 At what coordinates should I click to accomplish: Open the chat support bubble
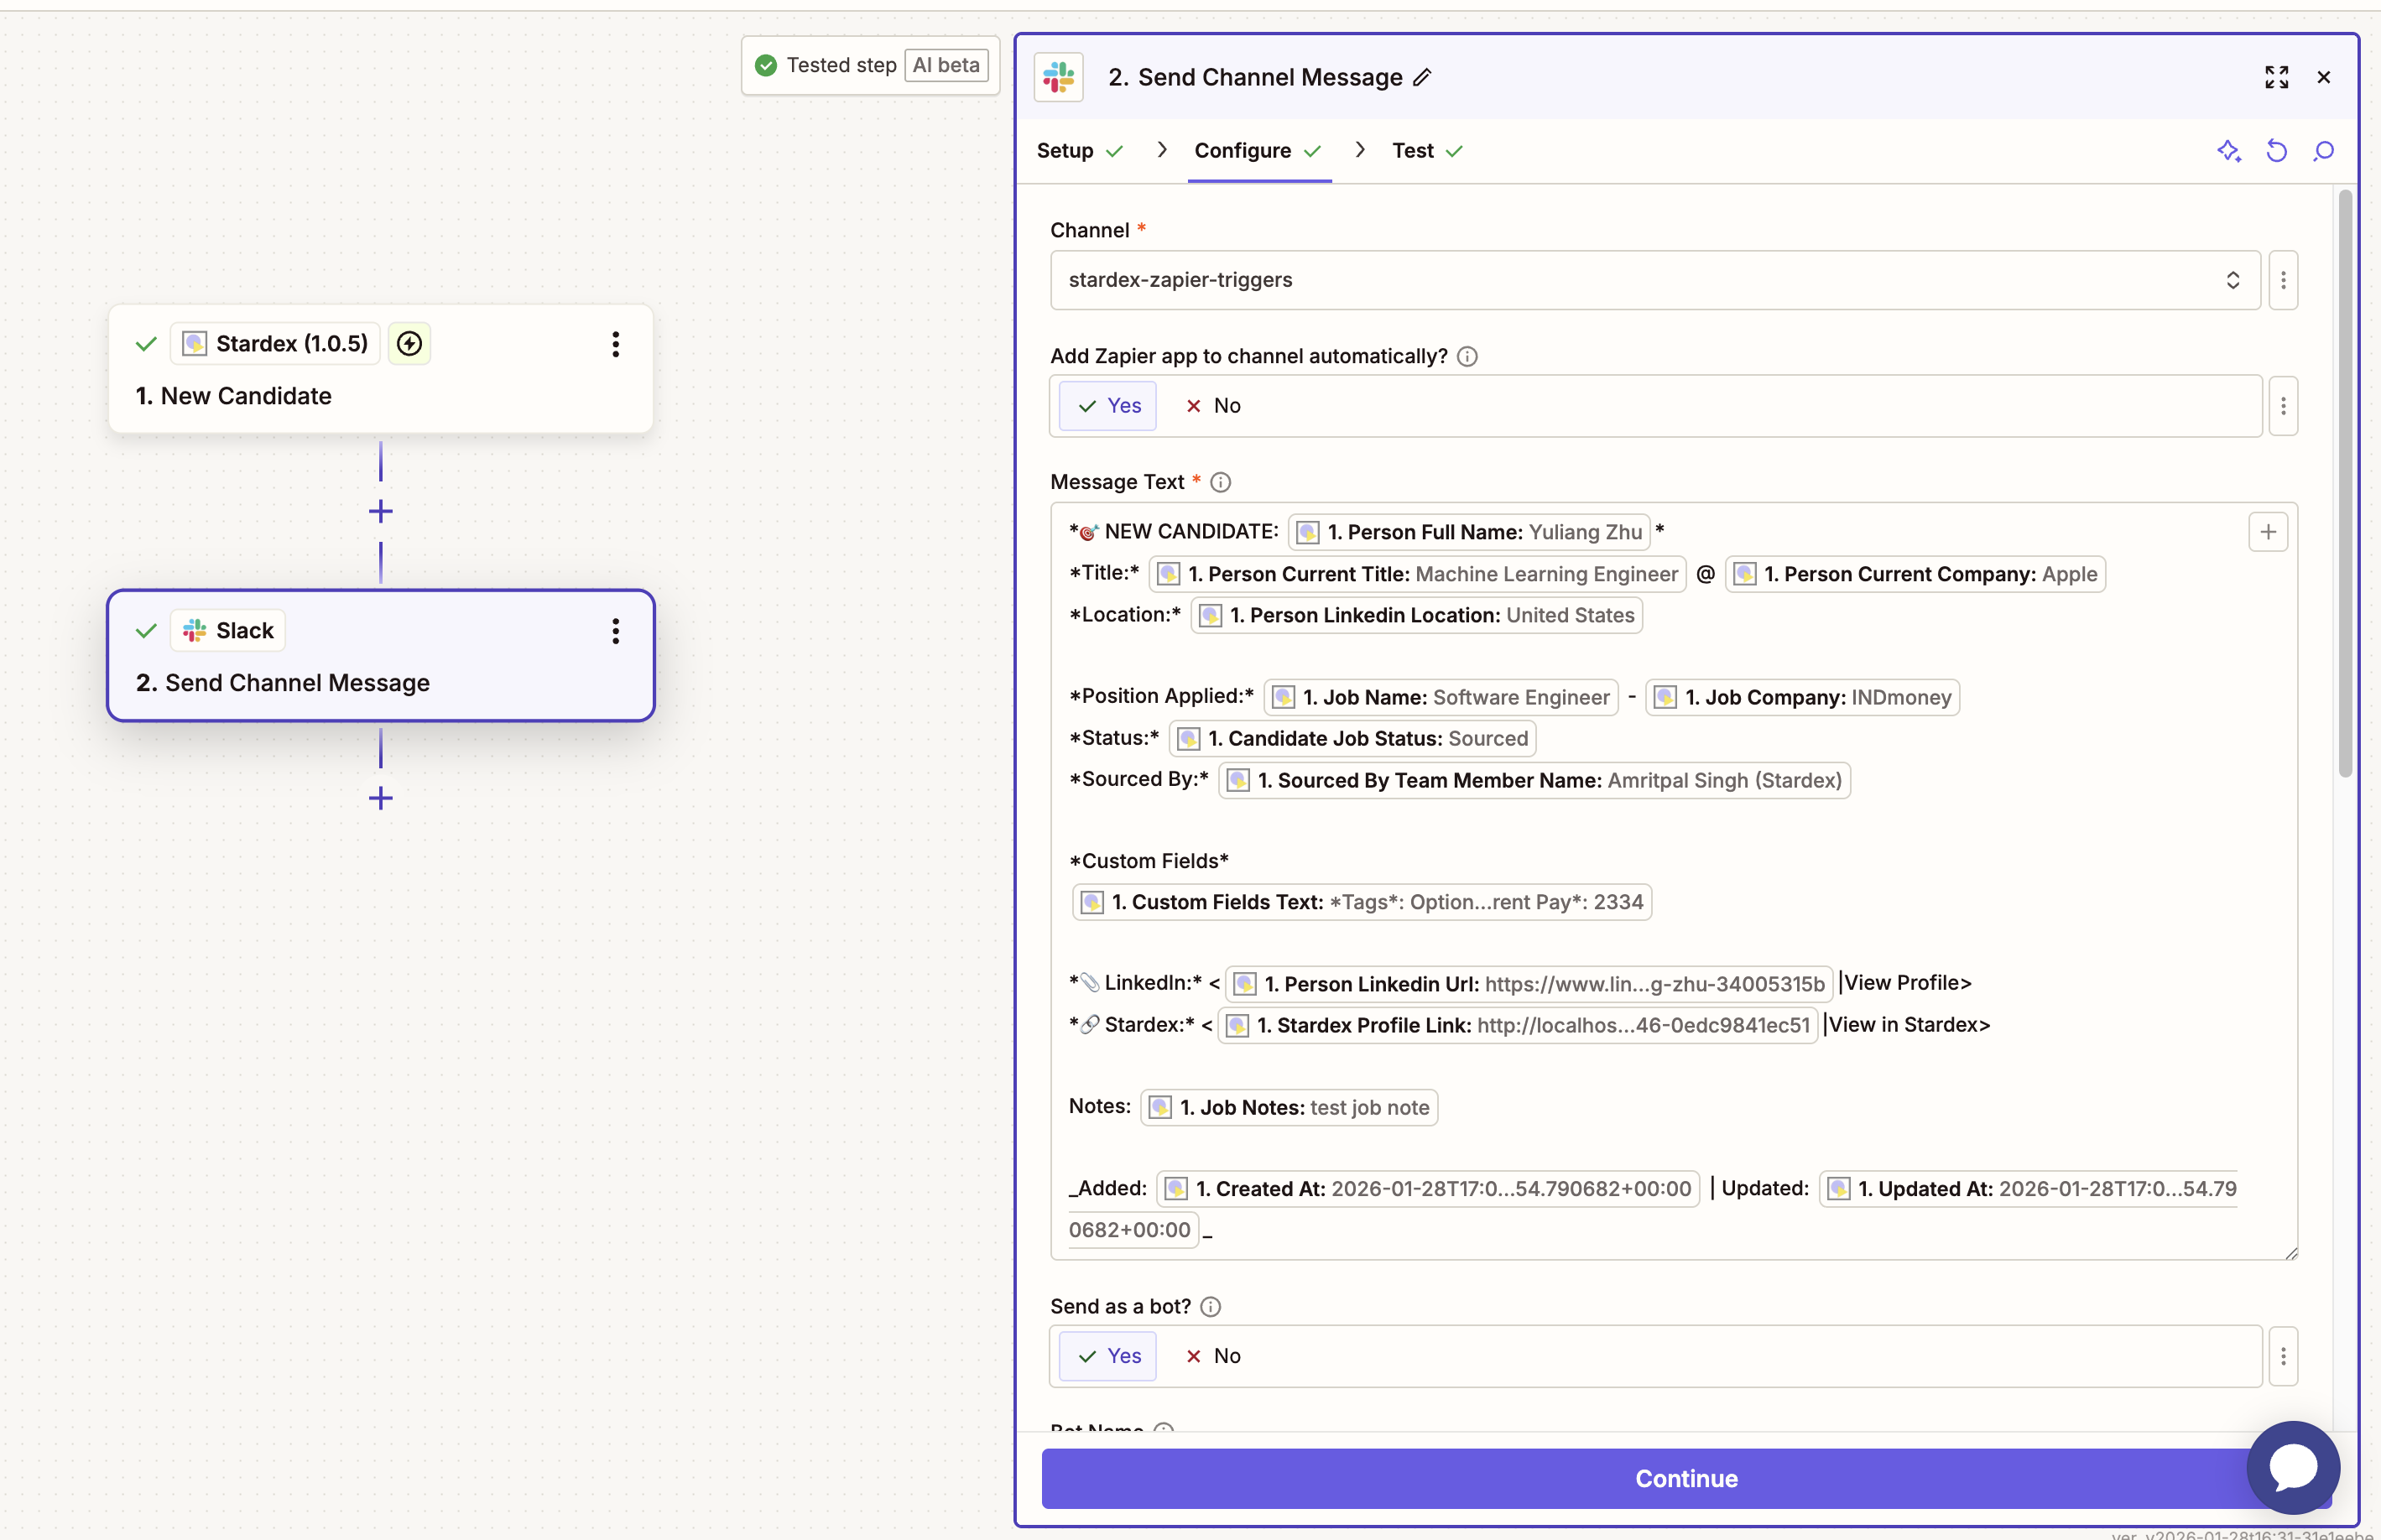2293,1467
